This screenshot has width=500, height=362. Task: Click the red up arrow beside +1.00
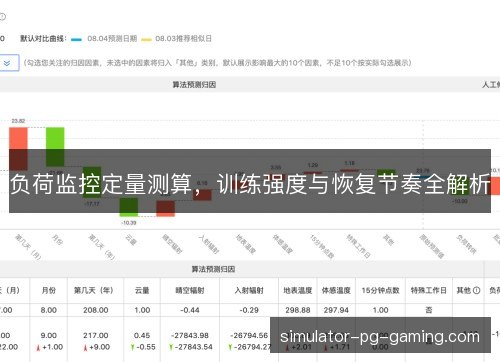(38, 348)
